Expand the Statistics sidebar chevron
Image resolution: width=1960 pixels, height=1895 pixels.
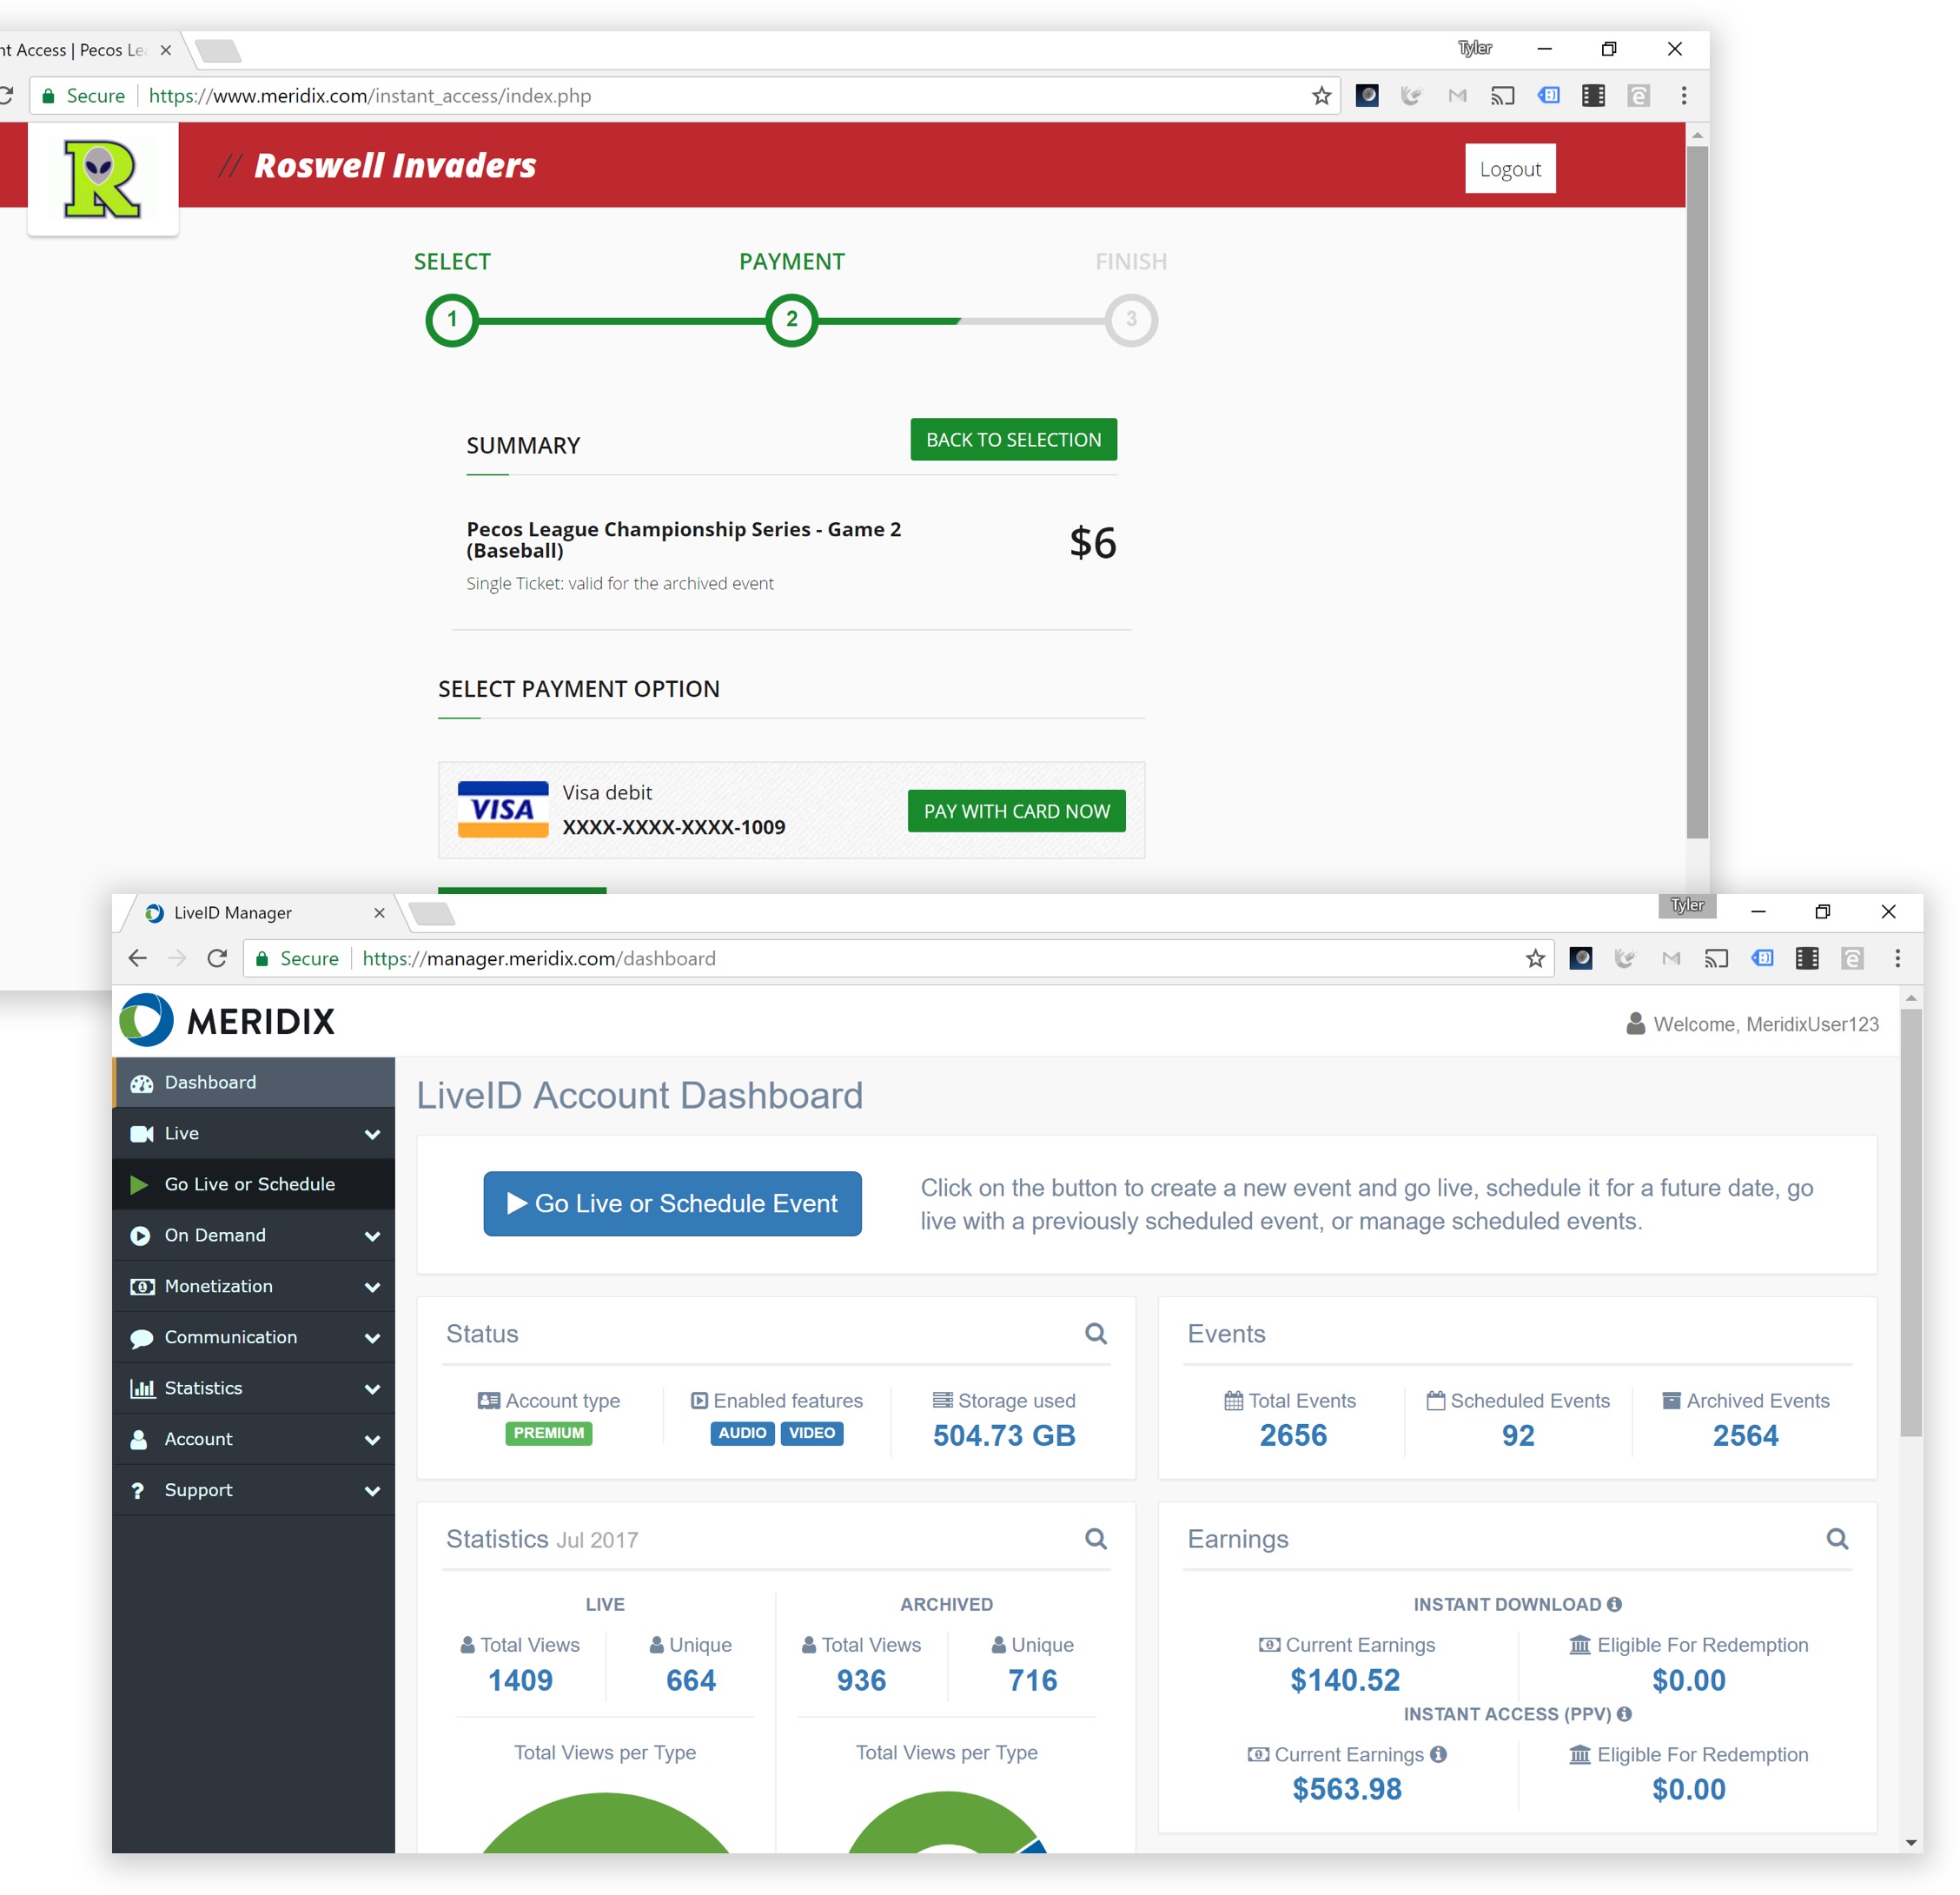[372, 1388]
